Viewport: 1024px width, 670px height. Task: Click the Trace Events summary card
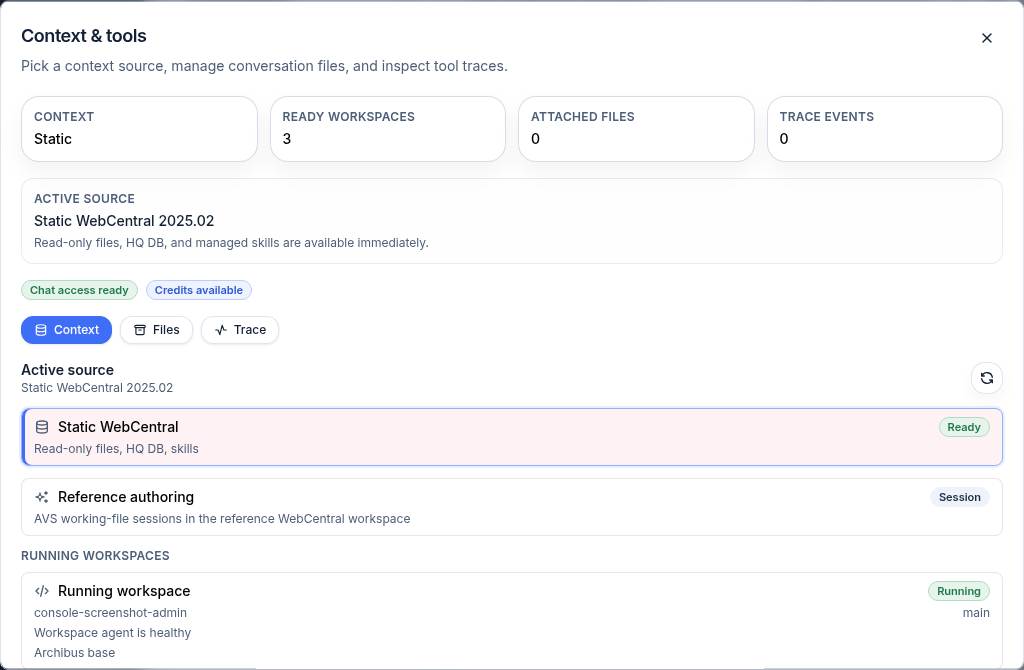pos(885,129)
